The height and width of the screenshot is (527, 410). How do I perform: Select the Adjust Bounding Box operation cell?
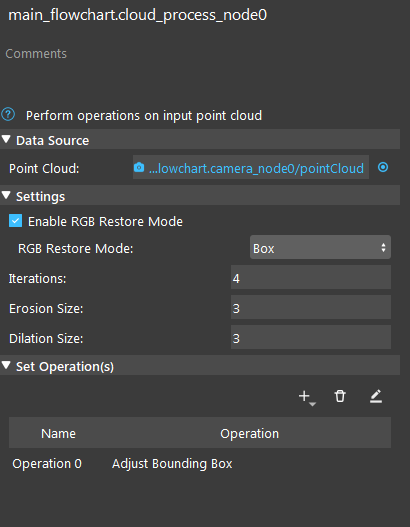172,464
